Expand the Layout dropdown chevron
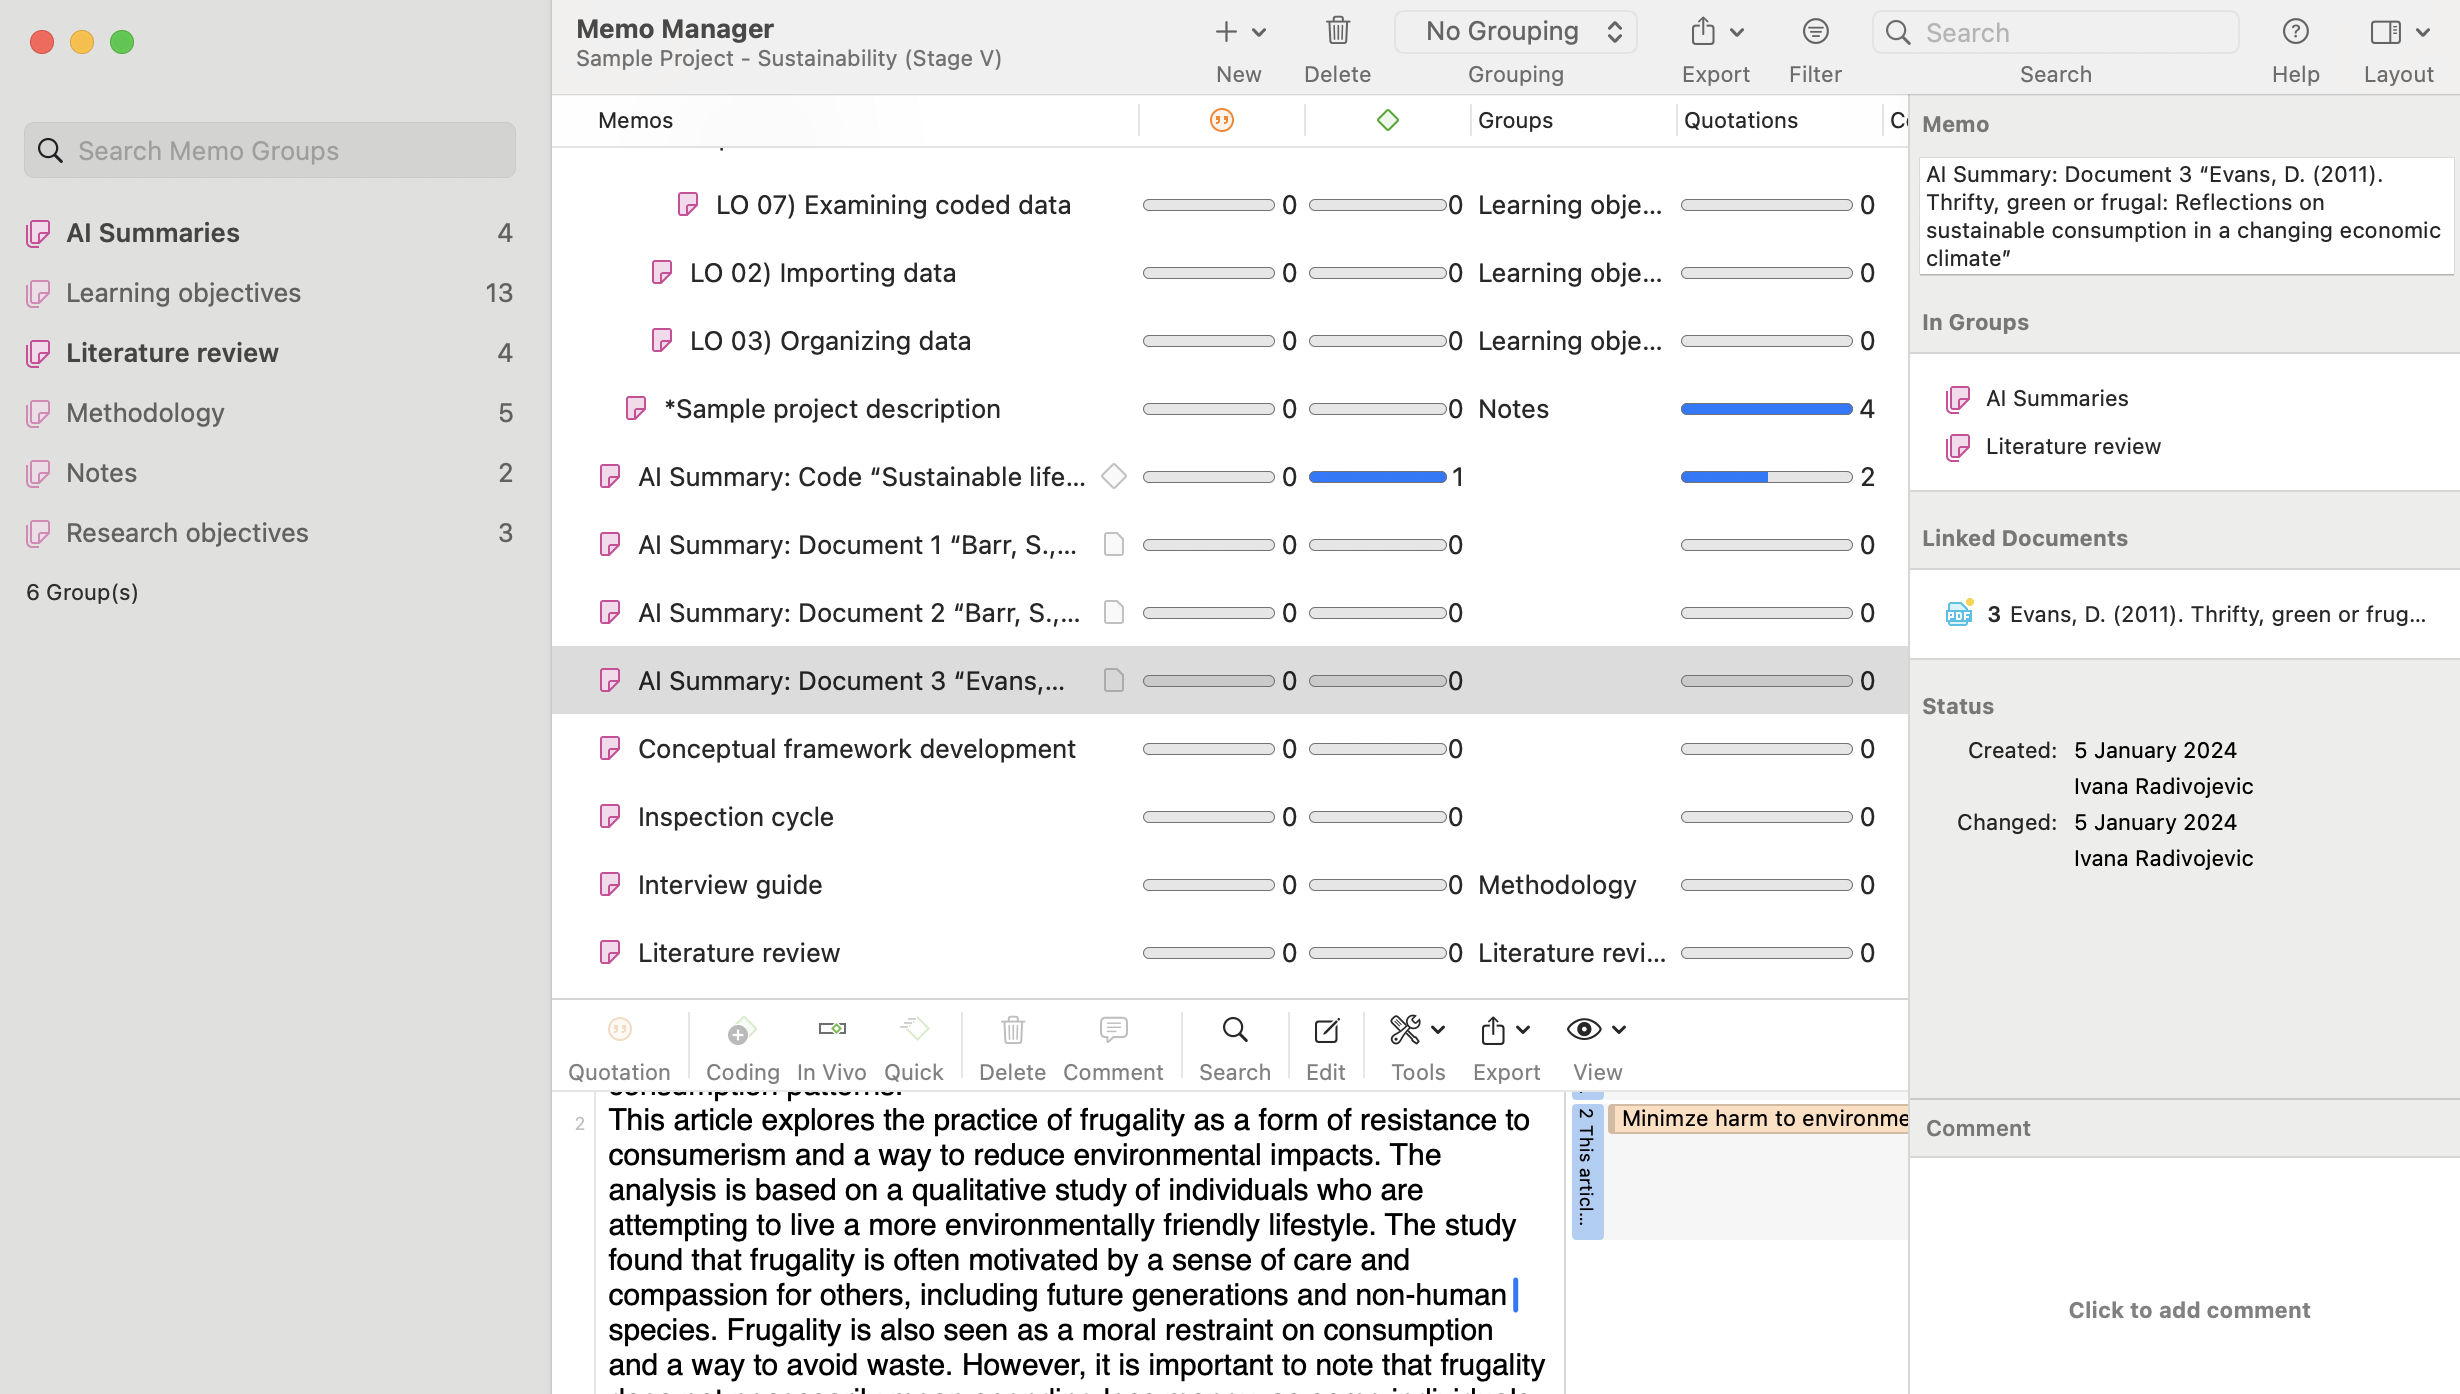Viewport: 2460px width, 1394px height. (x=2422, y=33)
